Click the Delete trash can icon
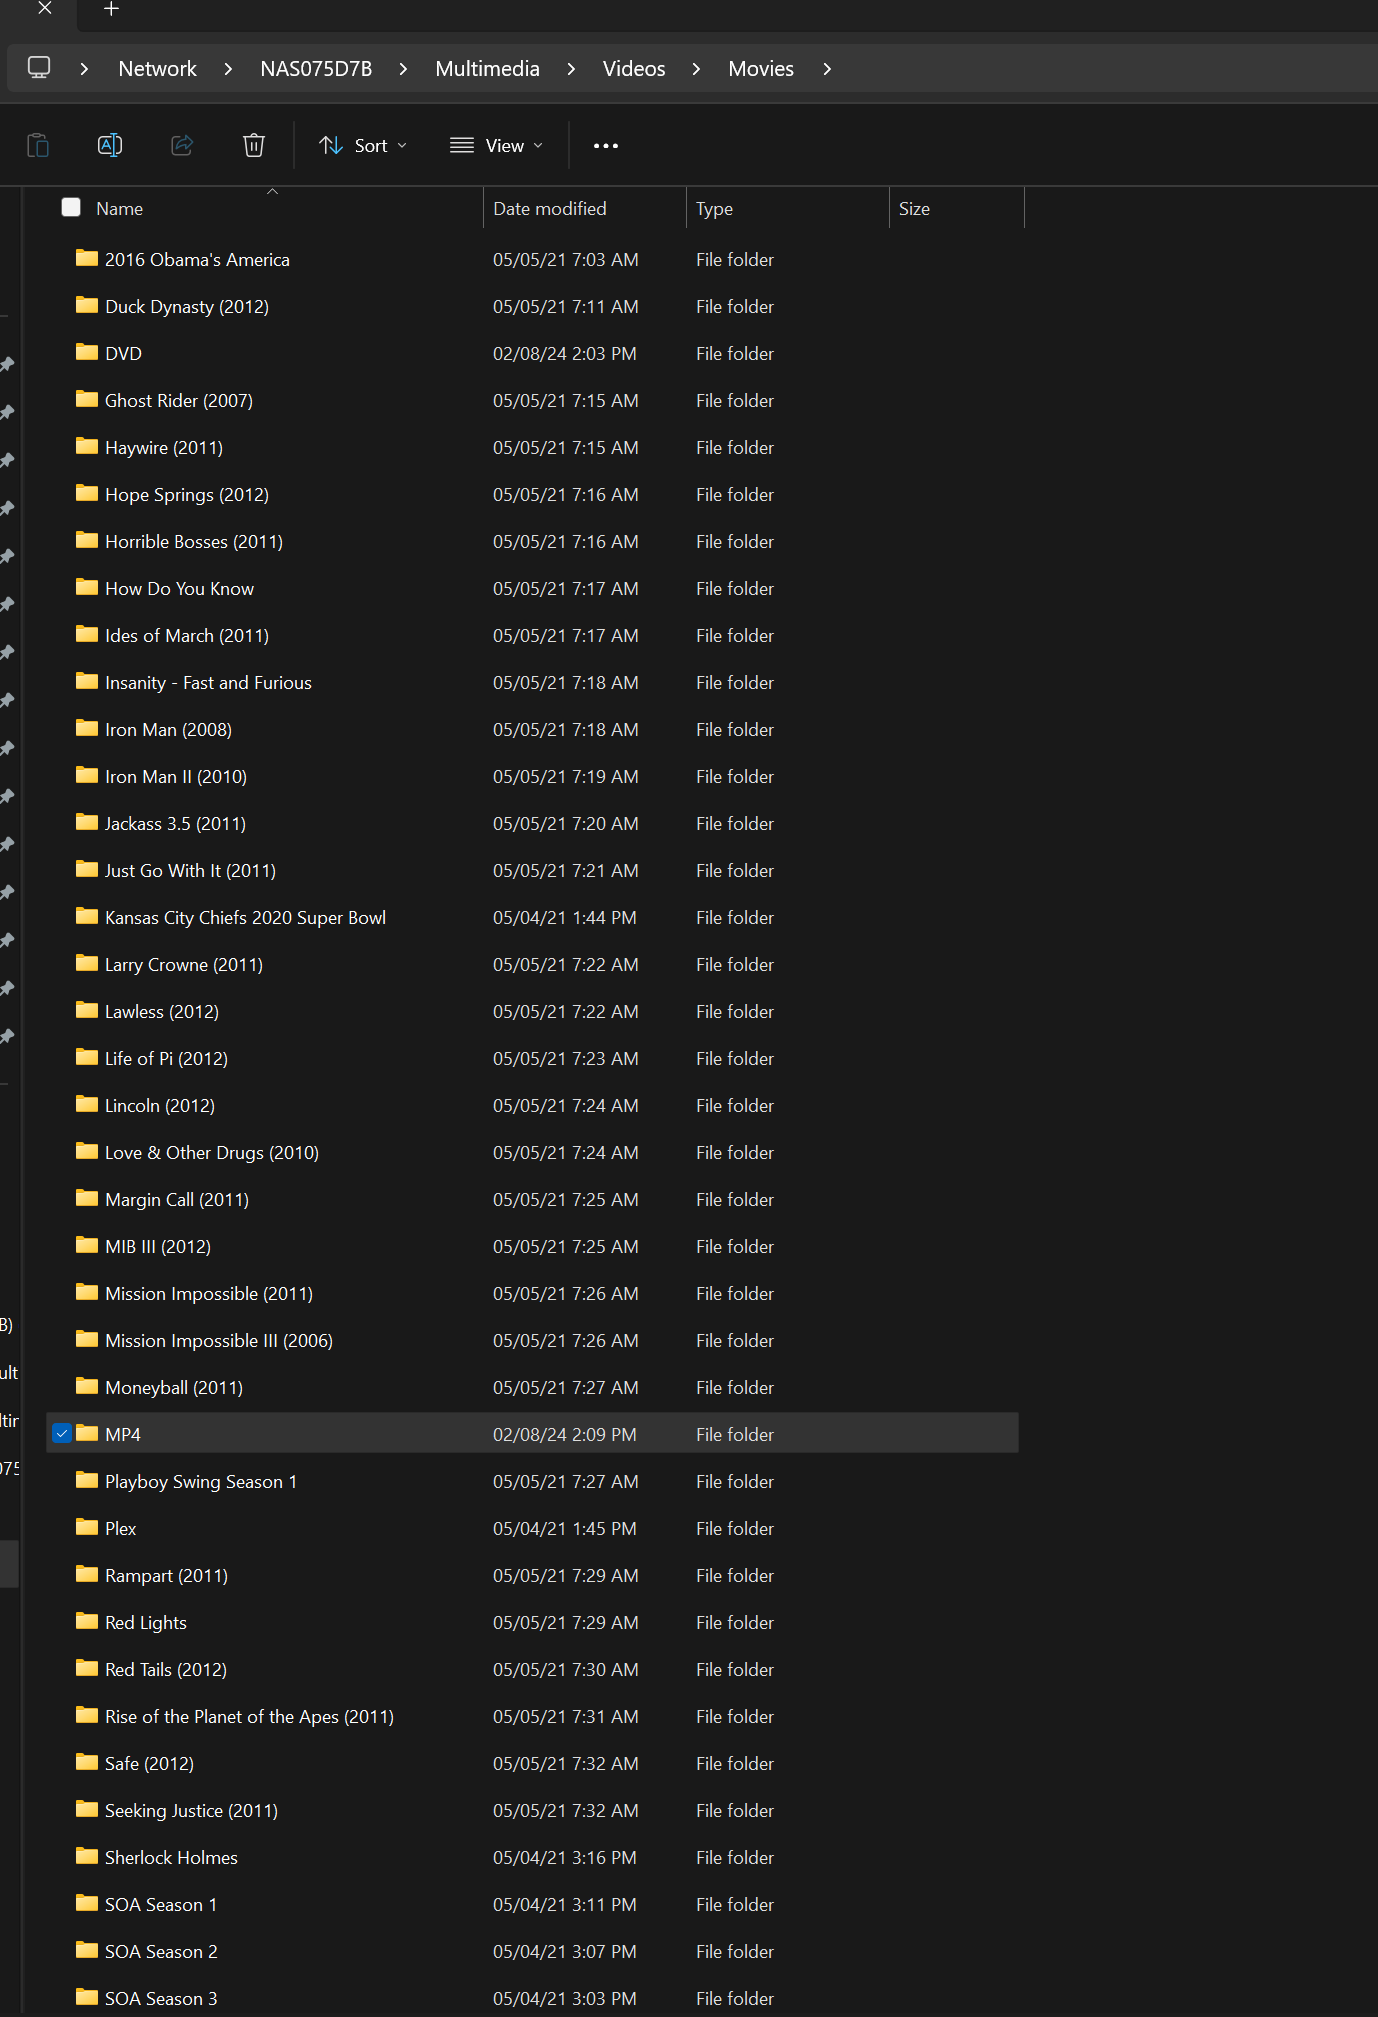The width and height of the screenshot is (1378, 2017). click(x=254, y=146)
